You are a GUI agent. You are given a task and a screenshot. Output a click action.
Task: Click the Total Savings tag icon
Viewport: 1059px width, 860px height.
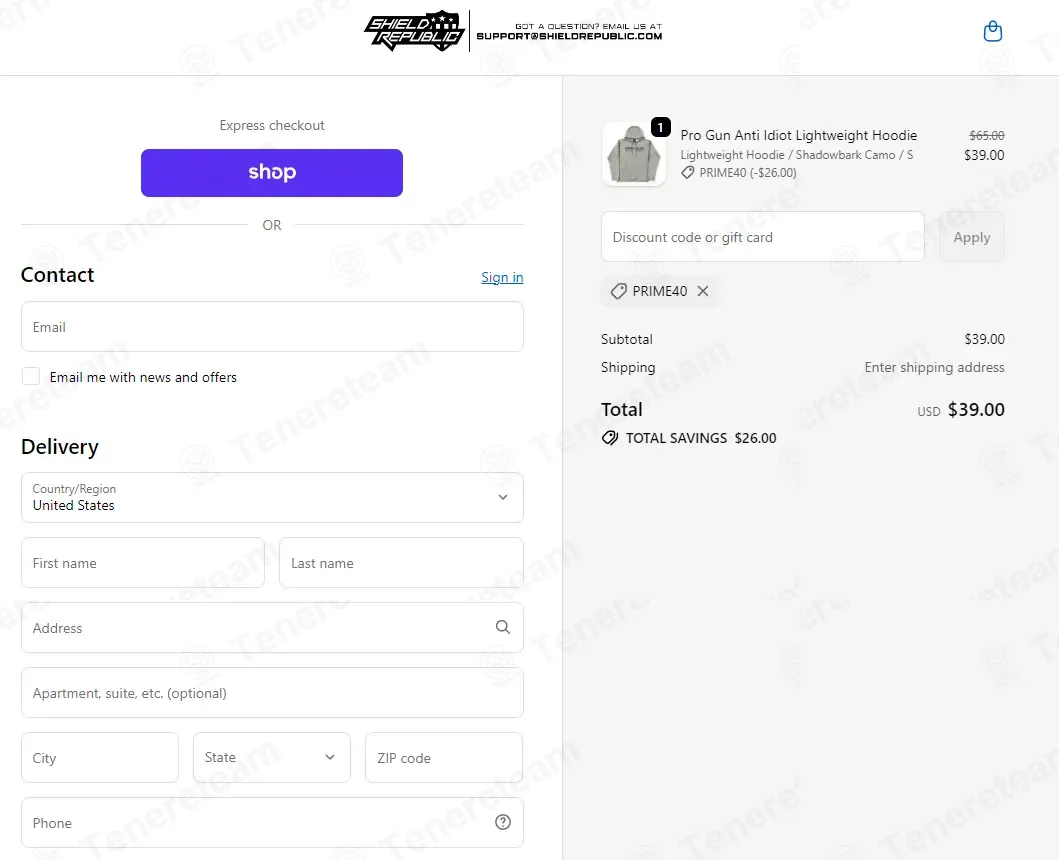tap(610, 438)
